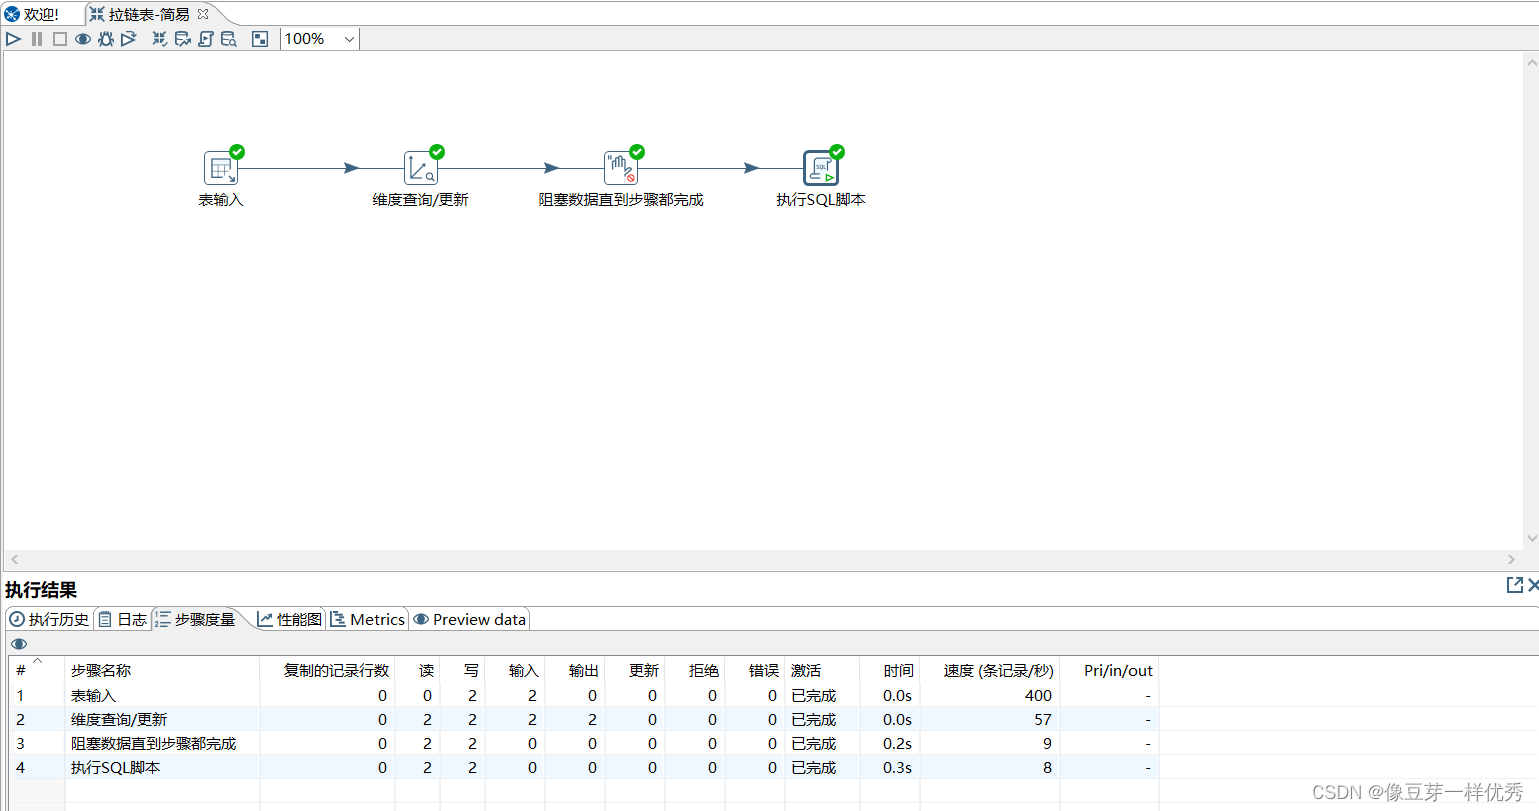Click the 执行结果 panel title
The image size is (1539, 811).
(x=41, y=590)
